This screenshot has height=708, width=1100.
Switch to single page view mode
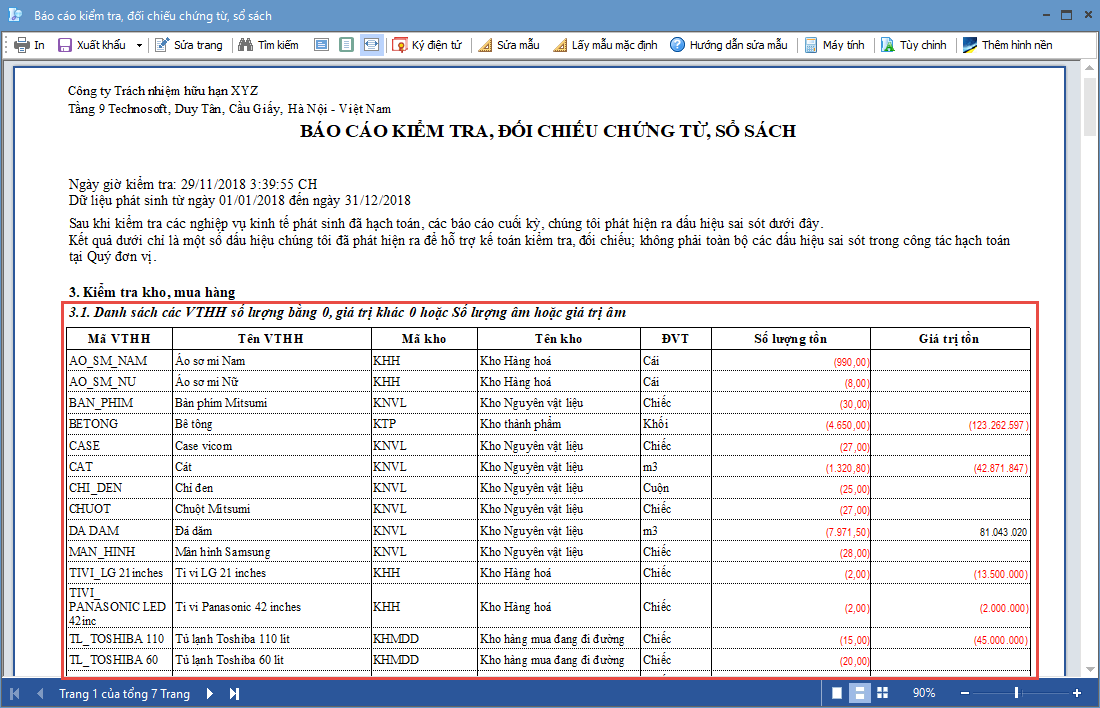point(837,693)
